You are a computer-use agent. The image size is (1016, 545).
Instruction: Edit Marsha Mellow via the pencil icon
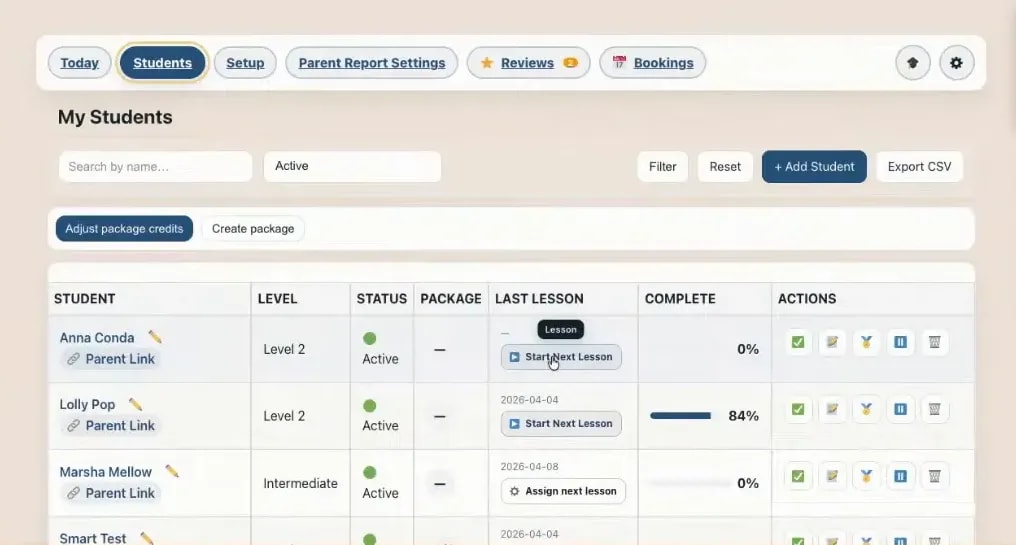pos(172,471)
